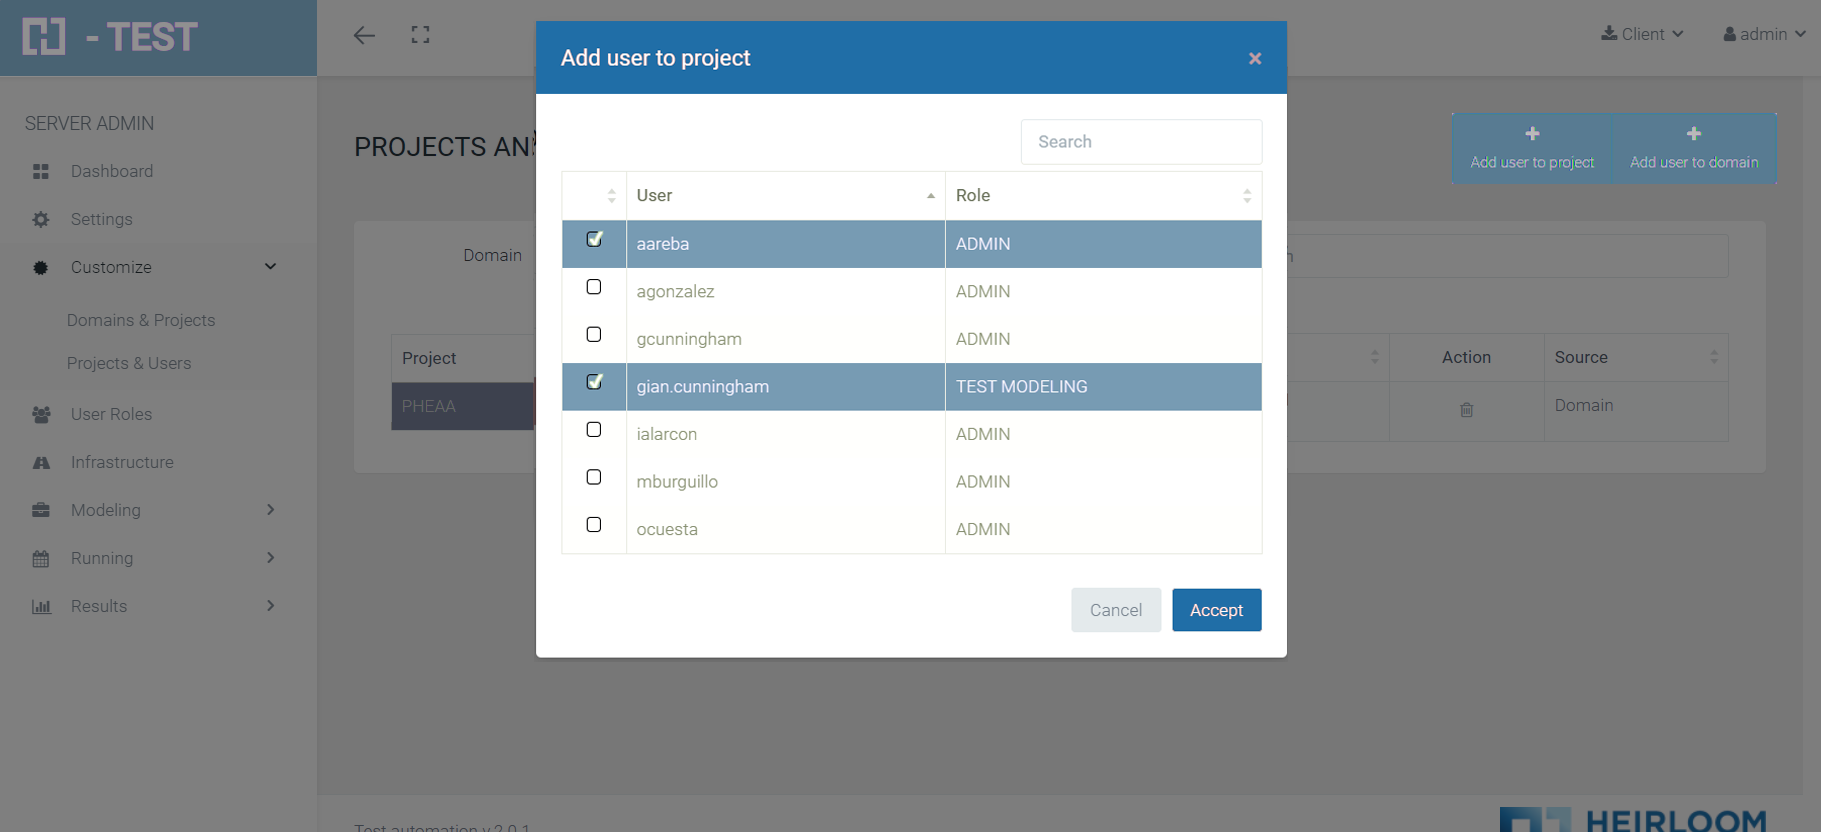Click the back arrow icon
This screenshot has height=832, width=1821.
[x=364, y=36]
